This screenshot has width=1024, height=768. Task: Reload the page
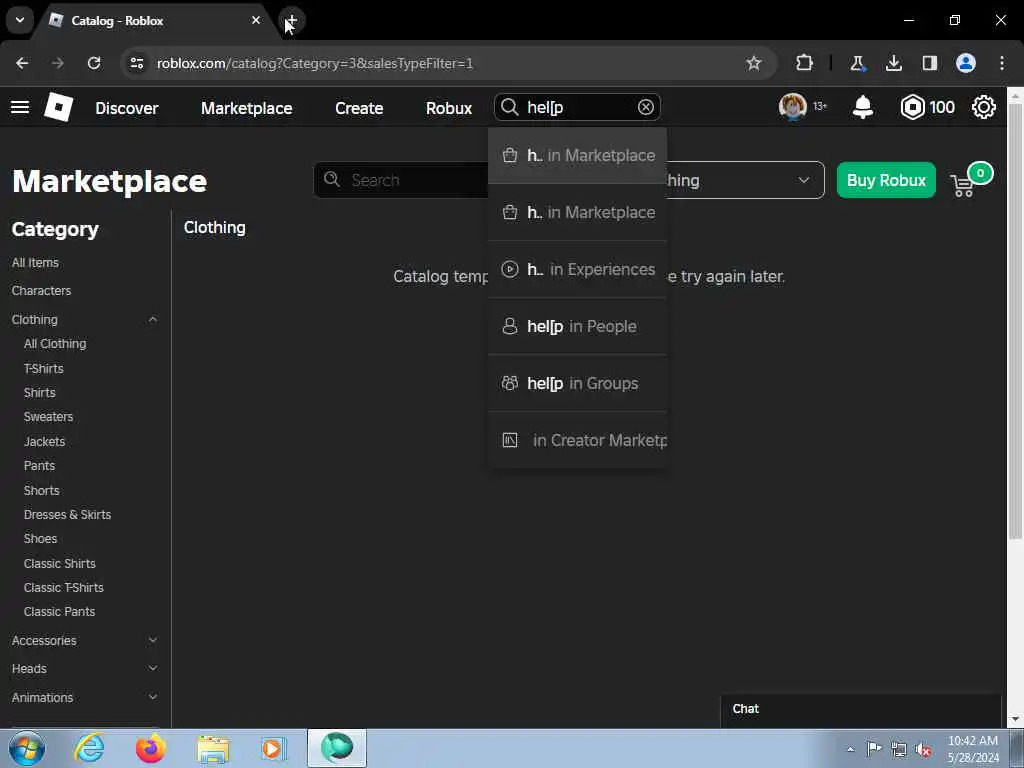[x=94, y=63]
